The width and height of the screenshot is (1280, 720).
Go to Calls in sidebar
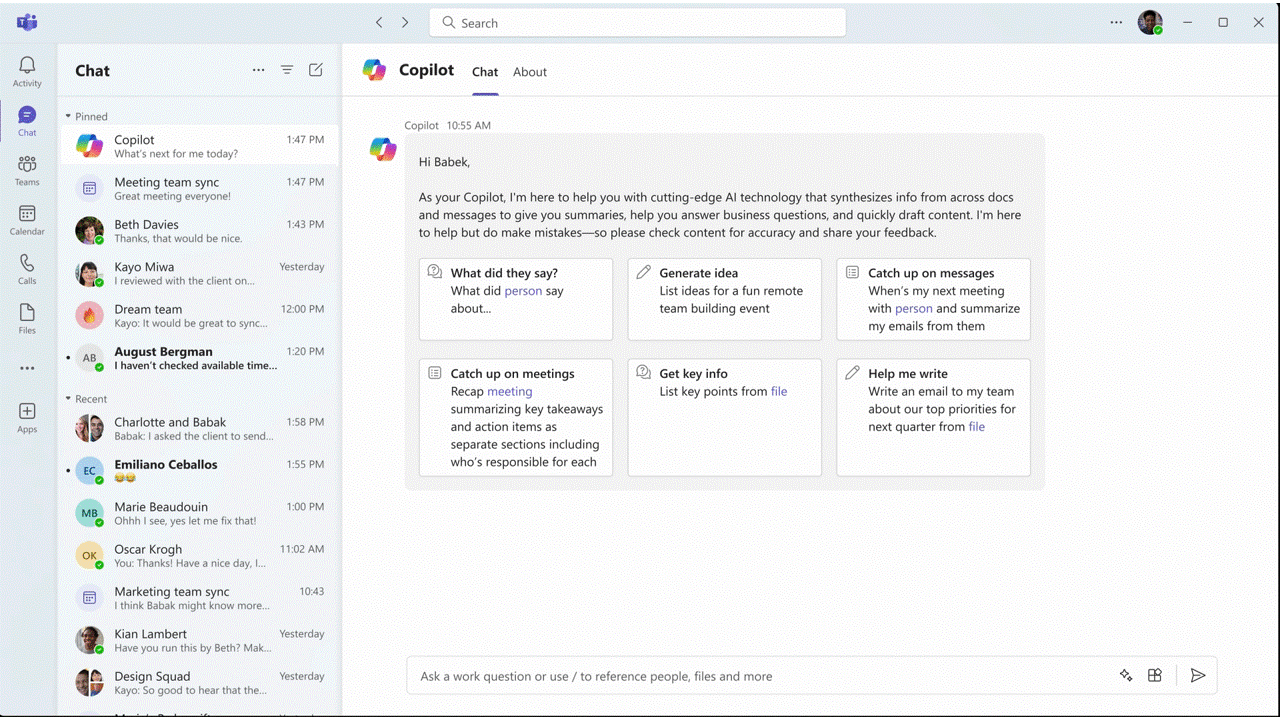27,268
